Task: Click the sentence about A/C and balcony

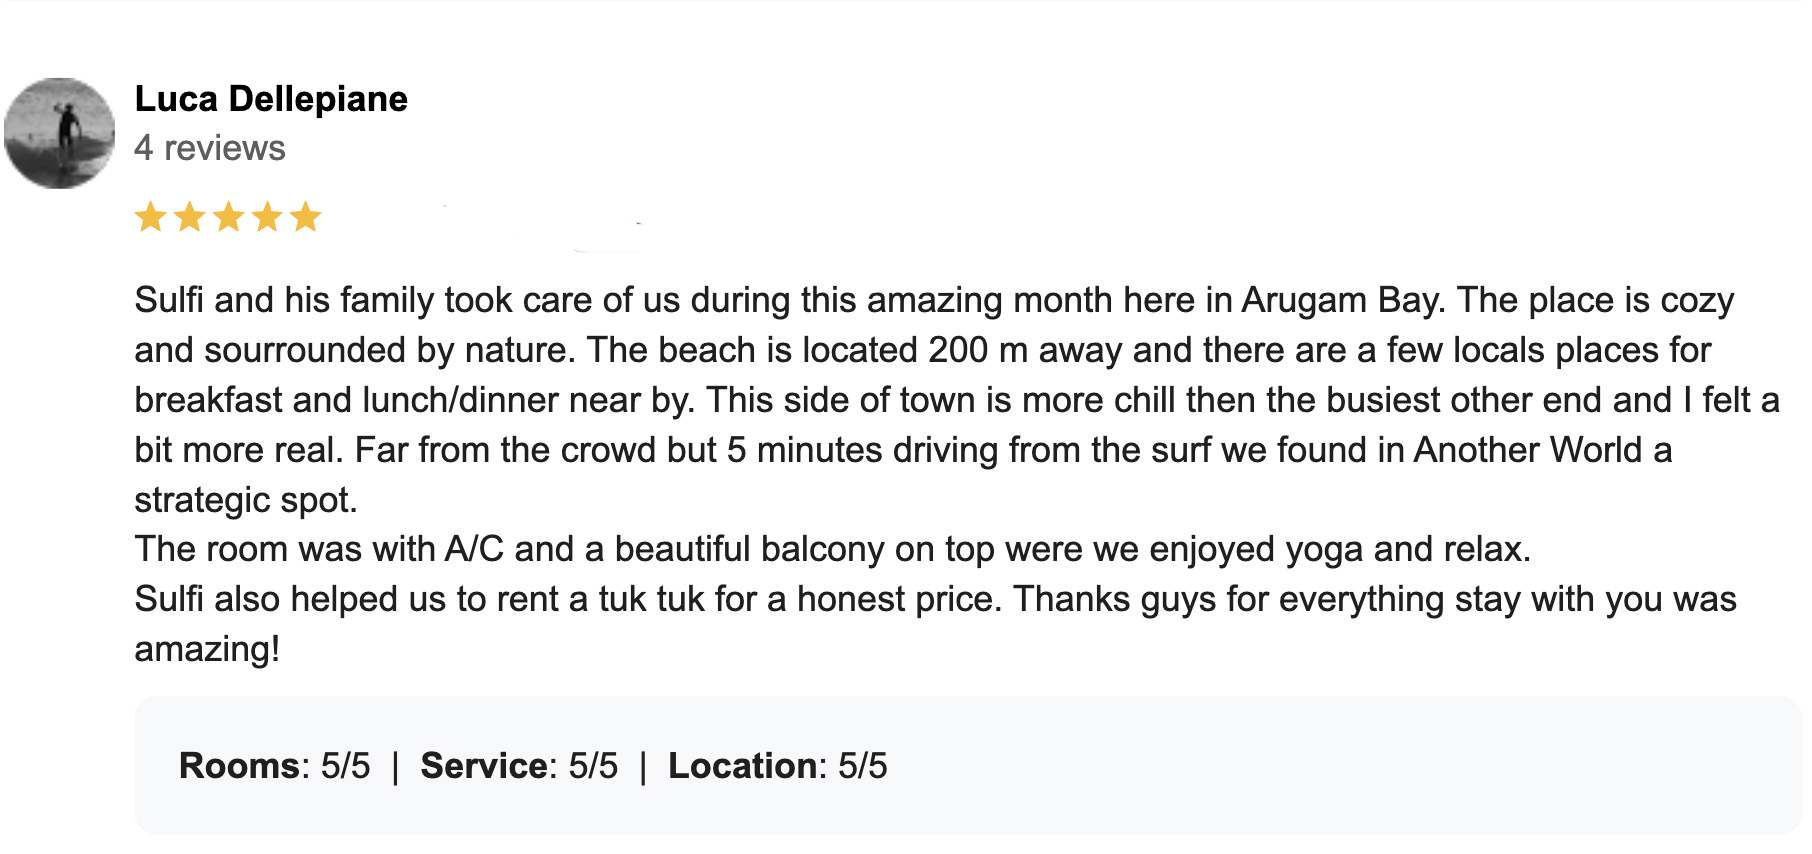Action: point(833,549)
